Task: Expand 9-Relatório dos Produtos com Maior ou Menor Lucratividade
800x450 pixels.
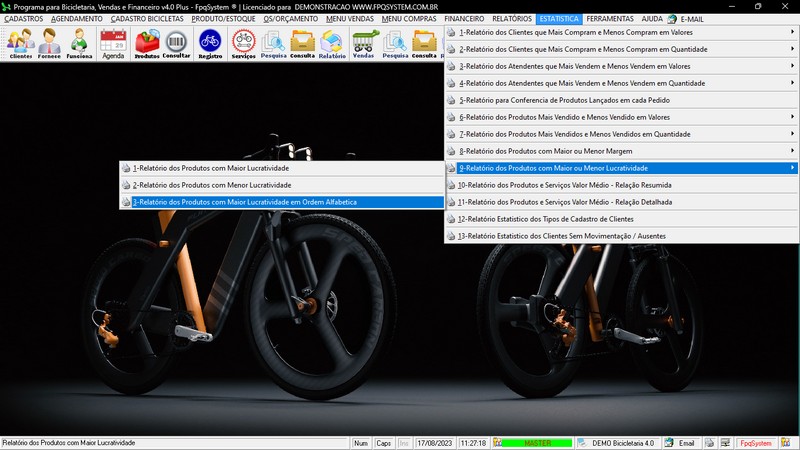Action: click(x=621, y=168)
